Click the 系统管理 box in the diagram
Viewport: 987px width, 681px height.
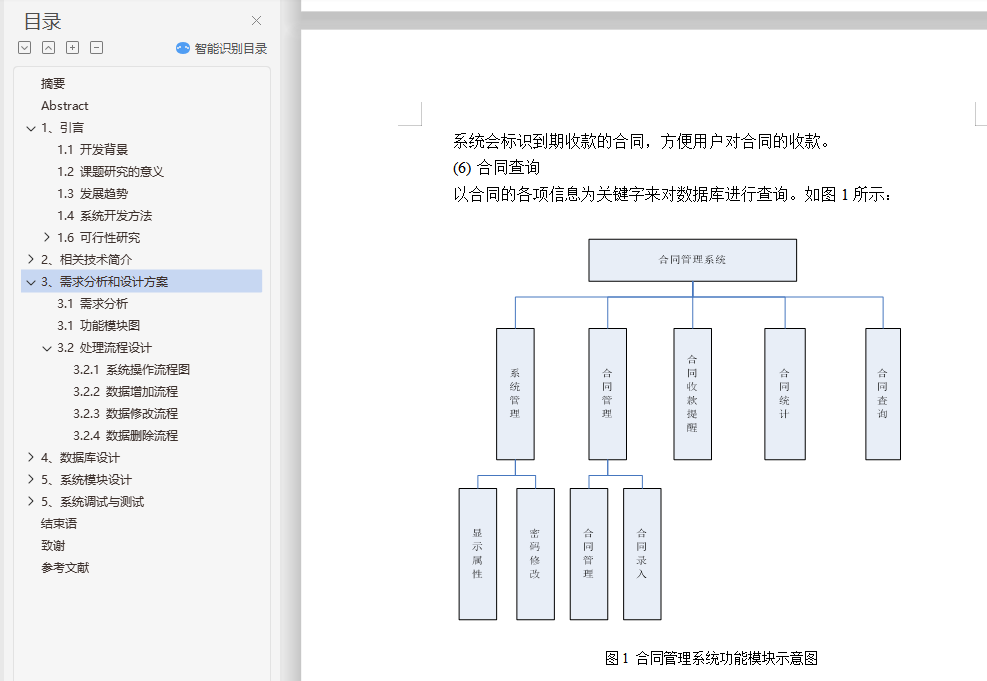tap(516, 394)
